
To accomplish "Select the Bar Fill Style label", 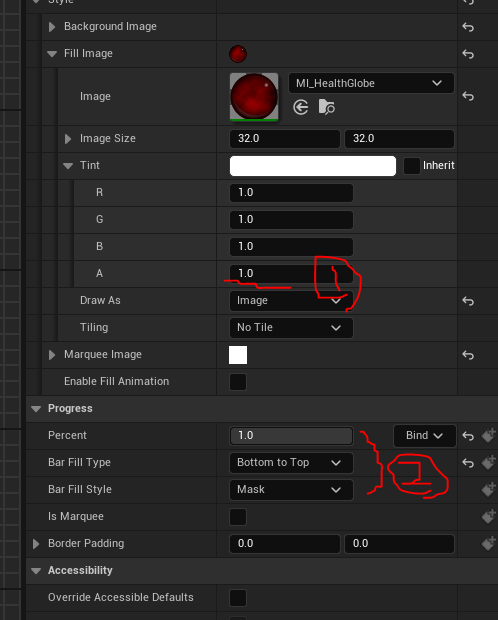I will (x=80, y=490).
